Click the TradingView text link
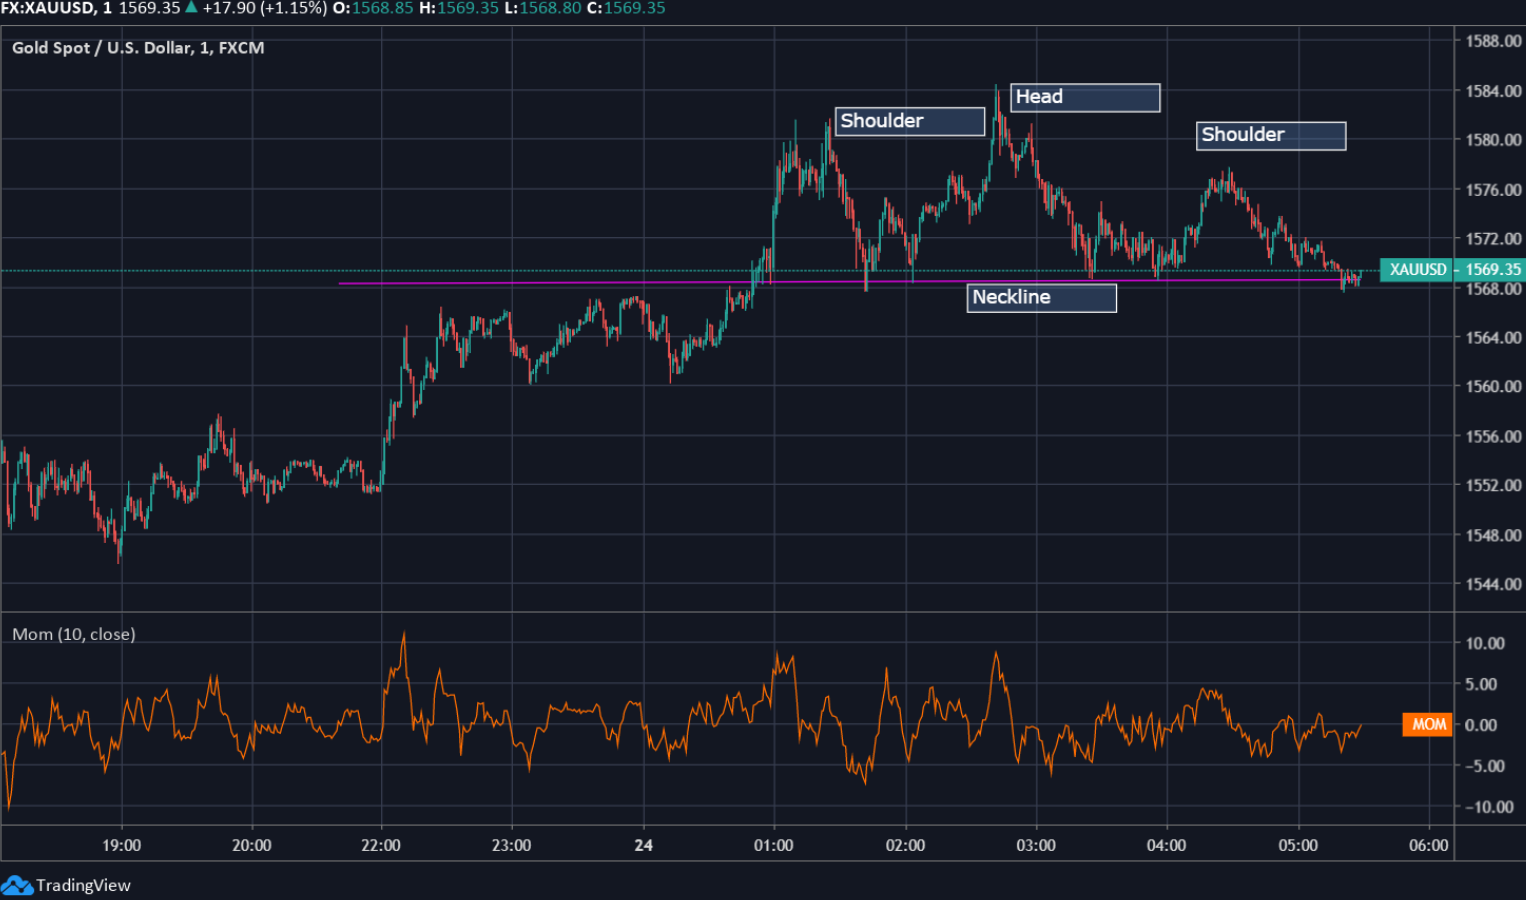Image resolution: width=1526 pixels, height=900 pixels. tap(83, 885)
